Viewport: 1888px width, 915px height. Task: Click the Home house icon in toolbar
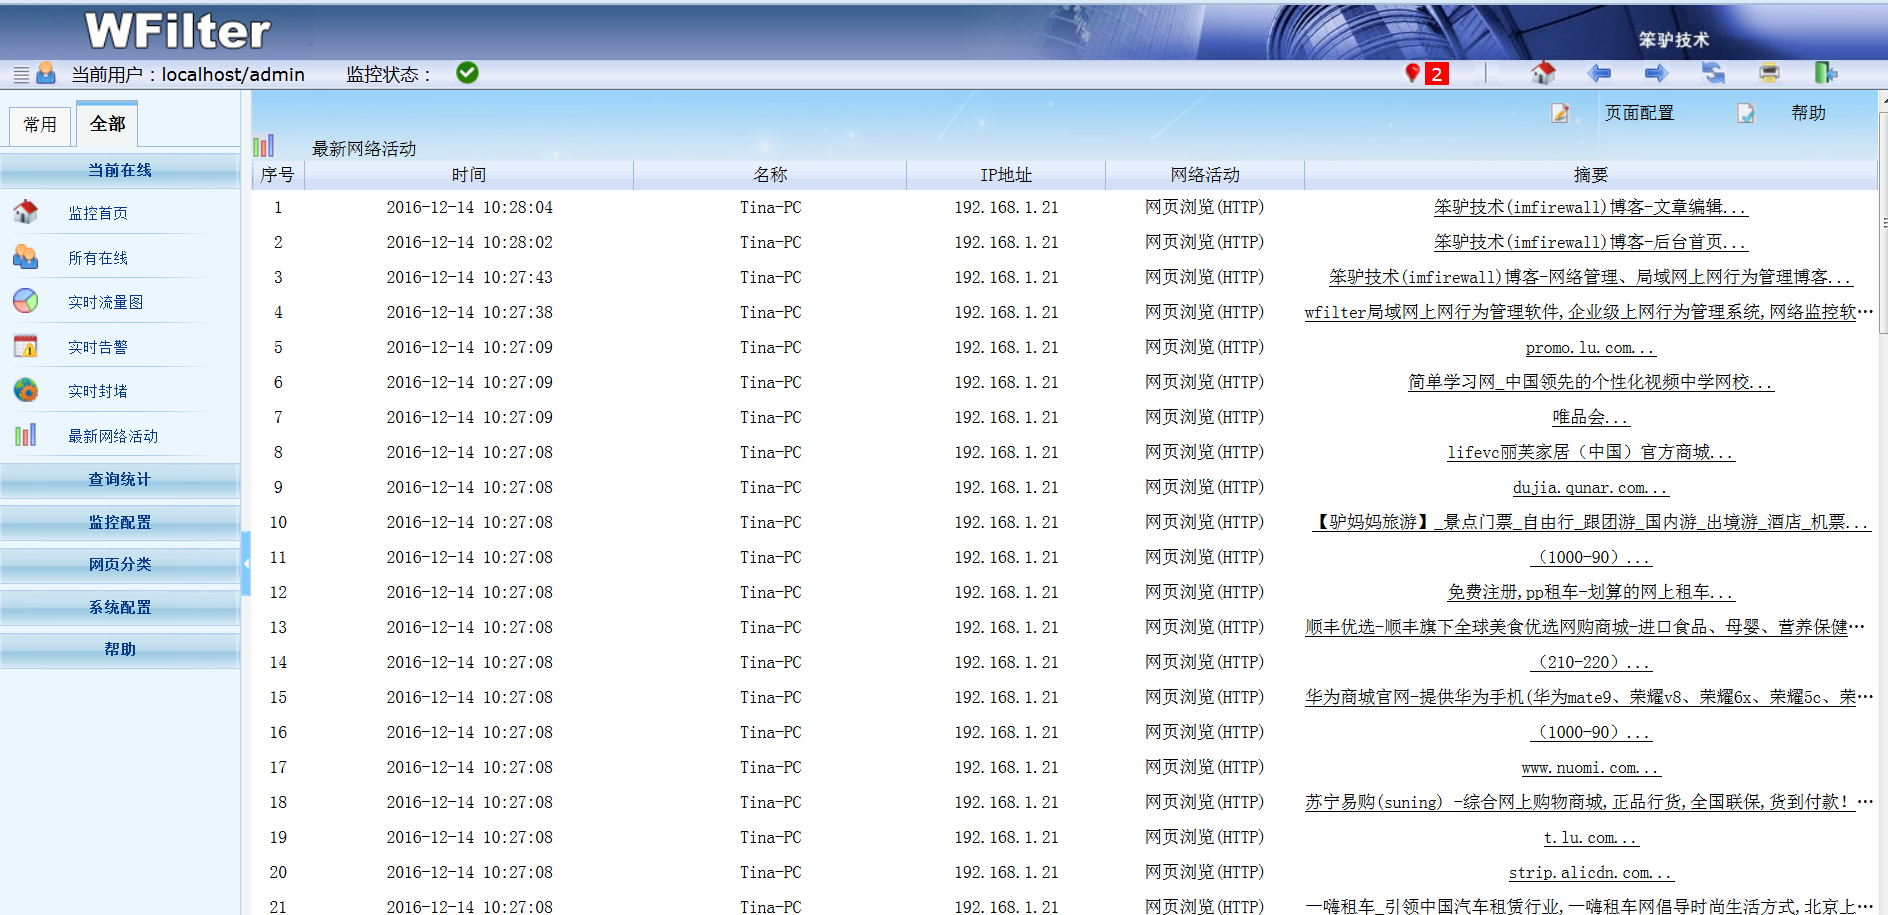coord(1543,73)
